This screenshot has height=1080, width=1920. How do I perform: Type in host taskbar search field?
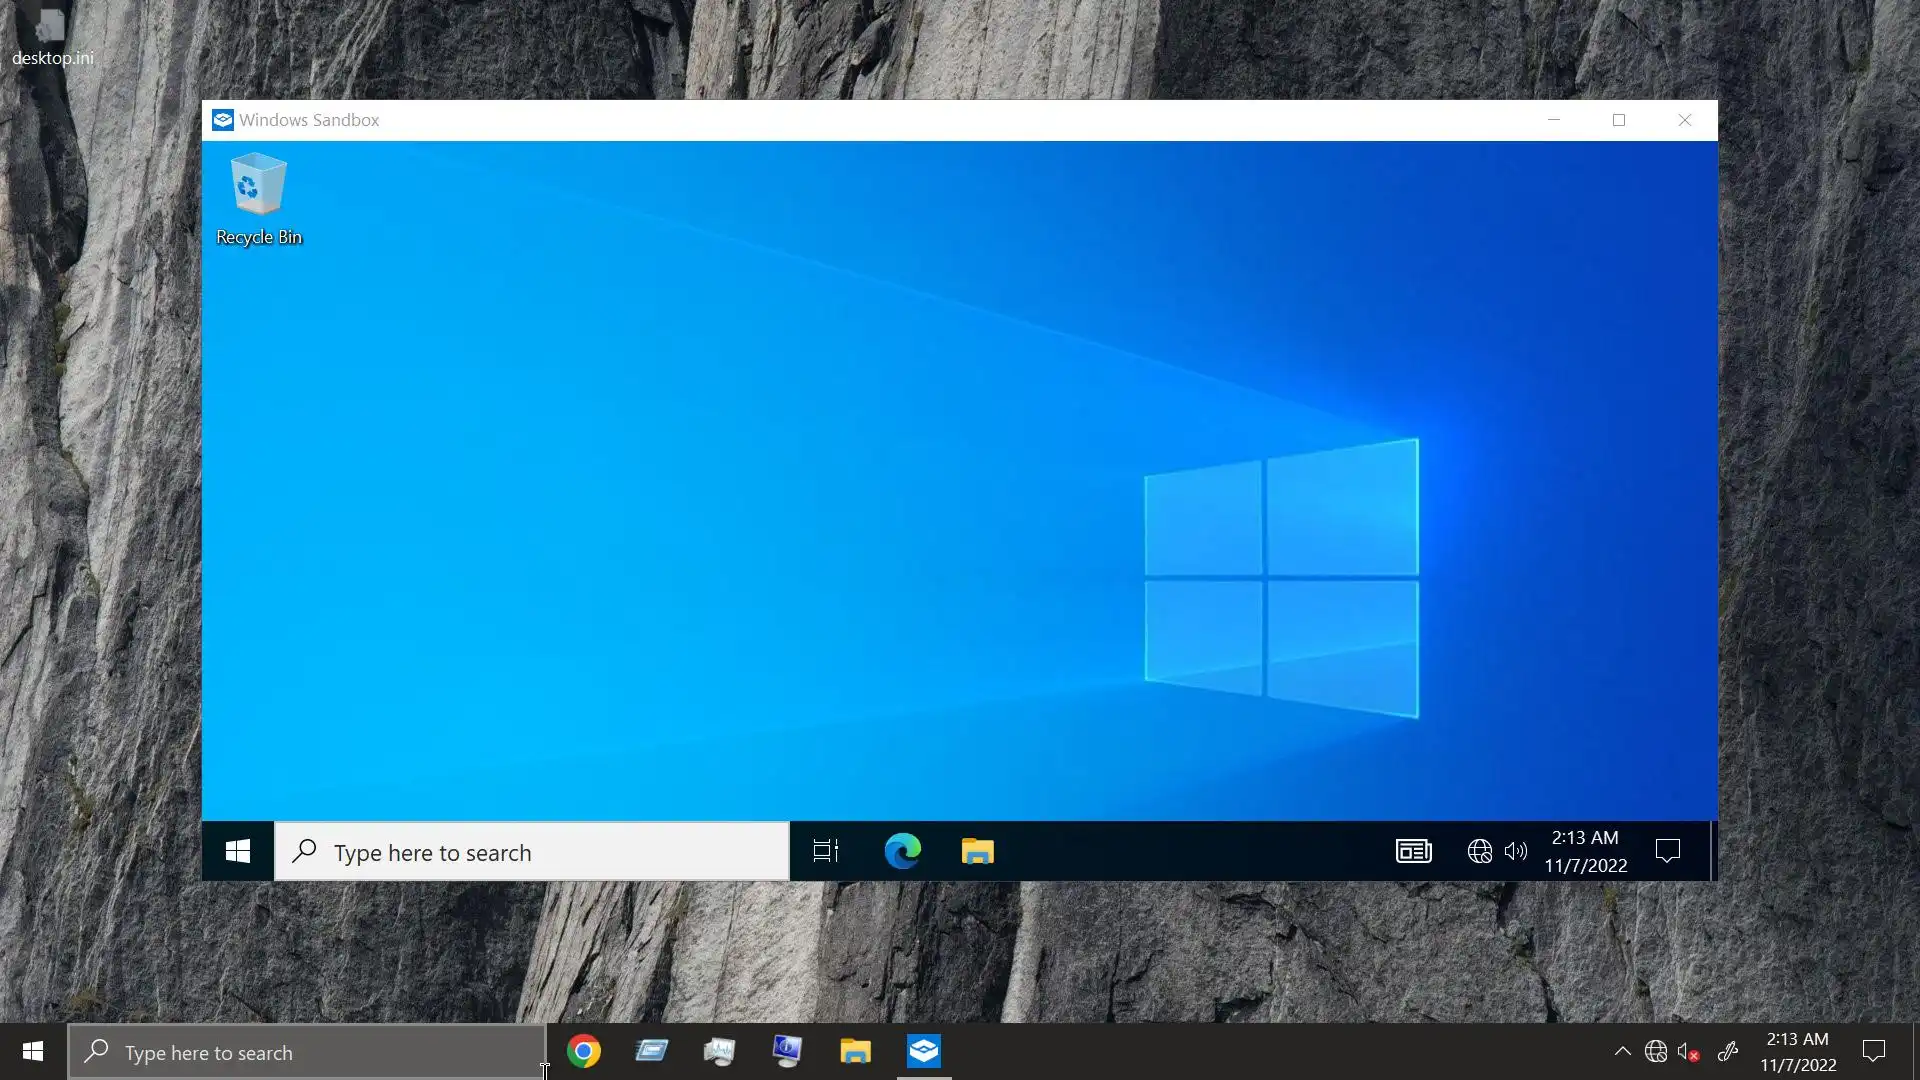click(307, 1052)
